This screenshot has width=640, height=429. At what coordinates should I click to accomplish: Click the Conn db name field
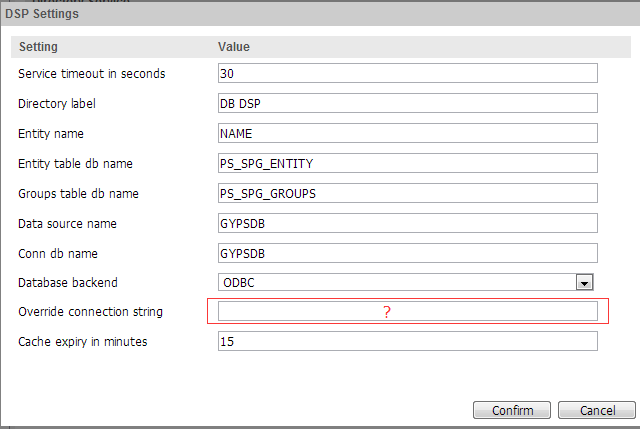click(407, 253)
